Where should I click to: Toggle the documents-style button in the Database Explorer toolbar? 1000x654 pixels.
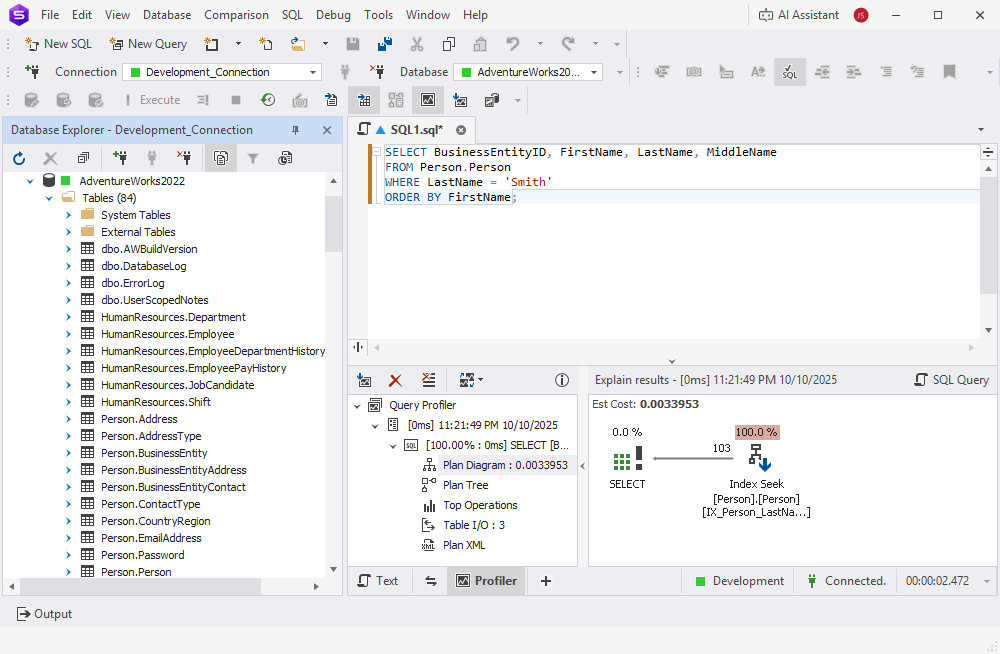point(221,158)
